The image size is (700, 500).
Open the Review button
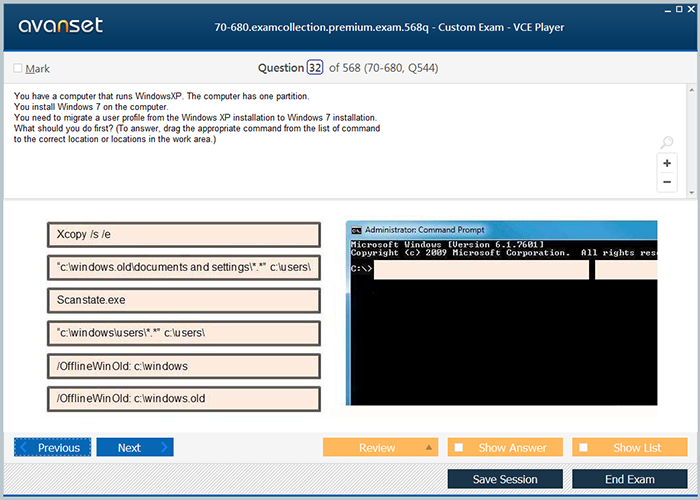[380, 447]
